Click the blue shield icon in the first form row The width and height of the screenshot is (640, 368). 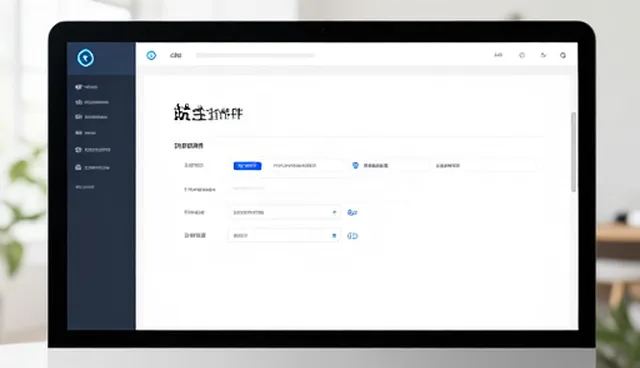pos(356,165)
